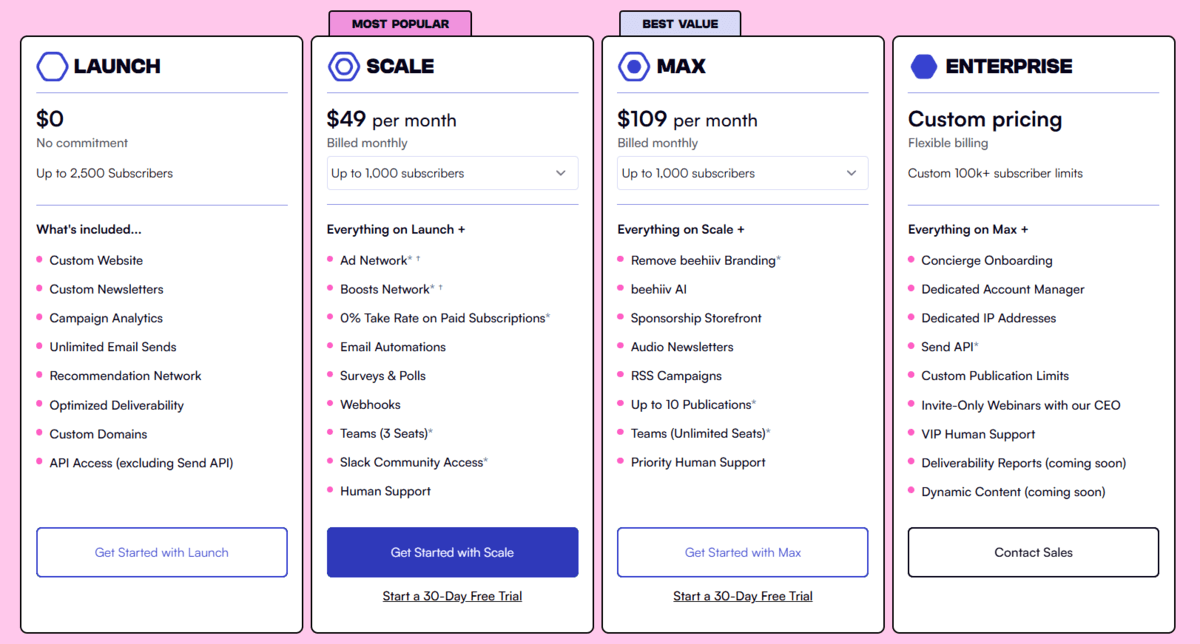Viewport: 1200px width, 644px height.
Task: Click Get Started with Max
Action: (742, 552)
